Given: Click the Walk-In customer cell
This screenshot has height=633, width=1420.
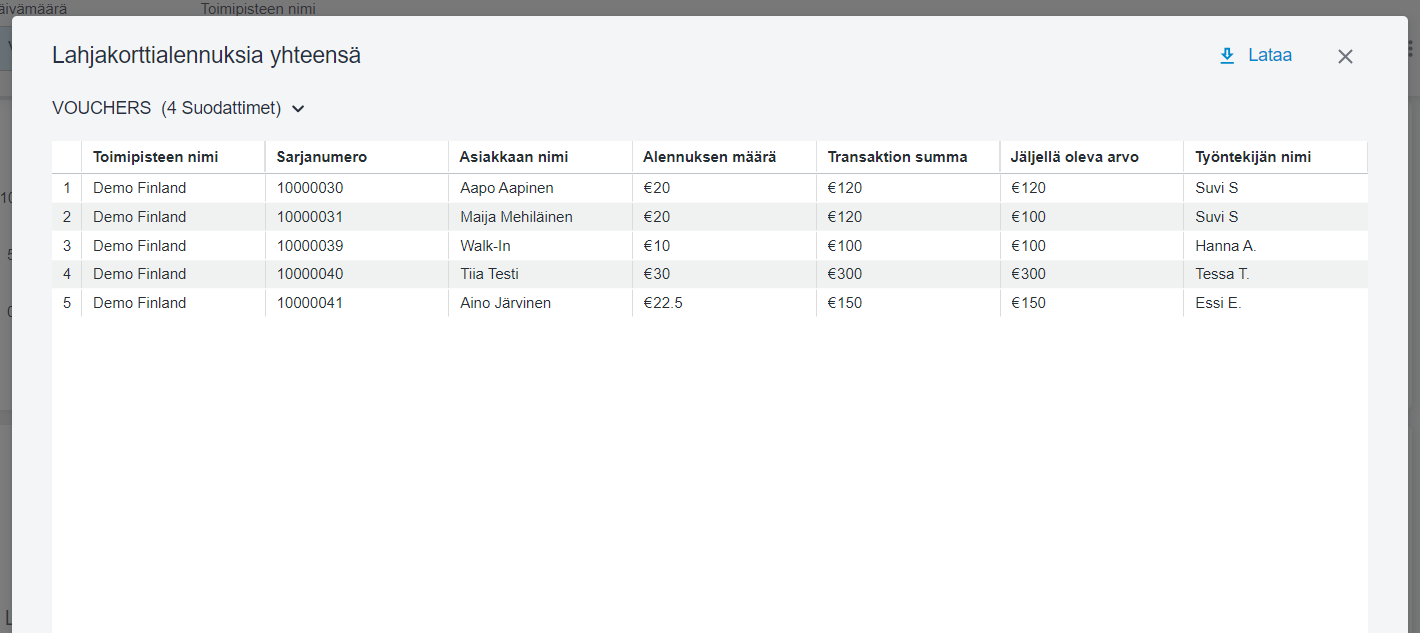Looking at the screenshot, I should click(486, 246).
